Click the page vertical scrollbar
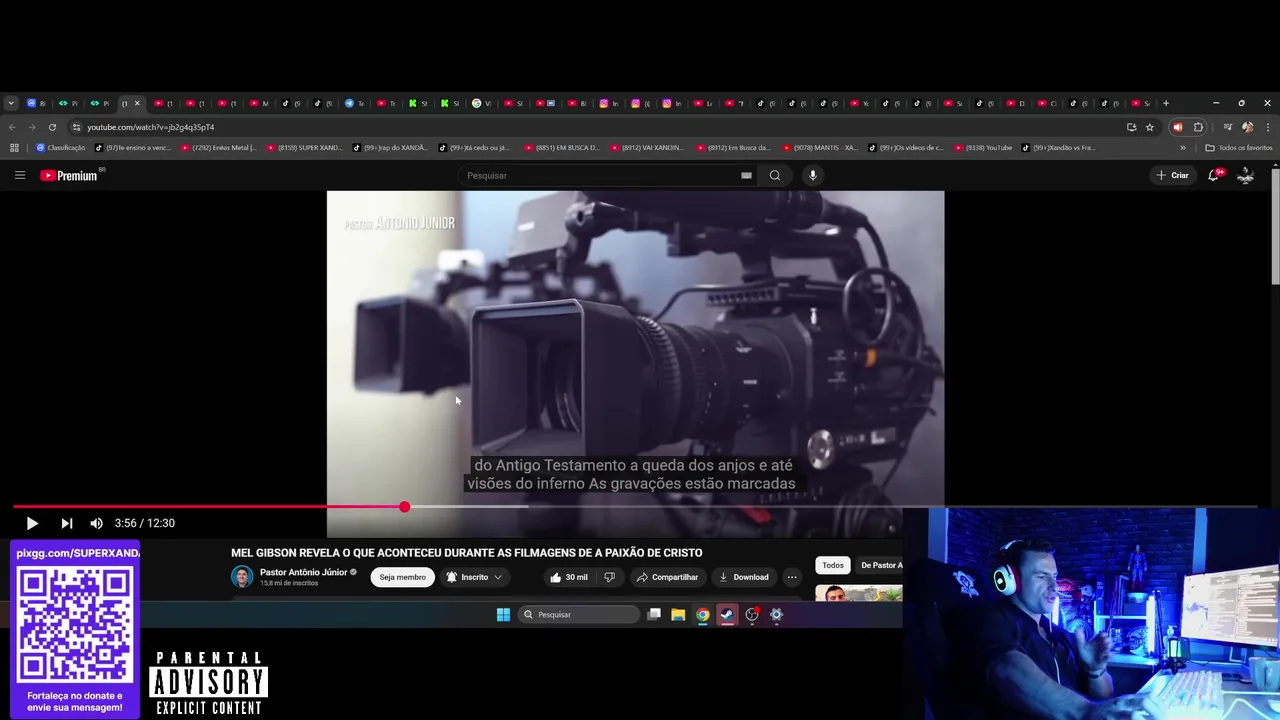Screen dimensions: 1280x720 coord(1275,226)
